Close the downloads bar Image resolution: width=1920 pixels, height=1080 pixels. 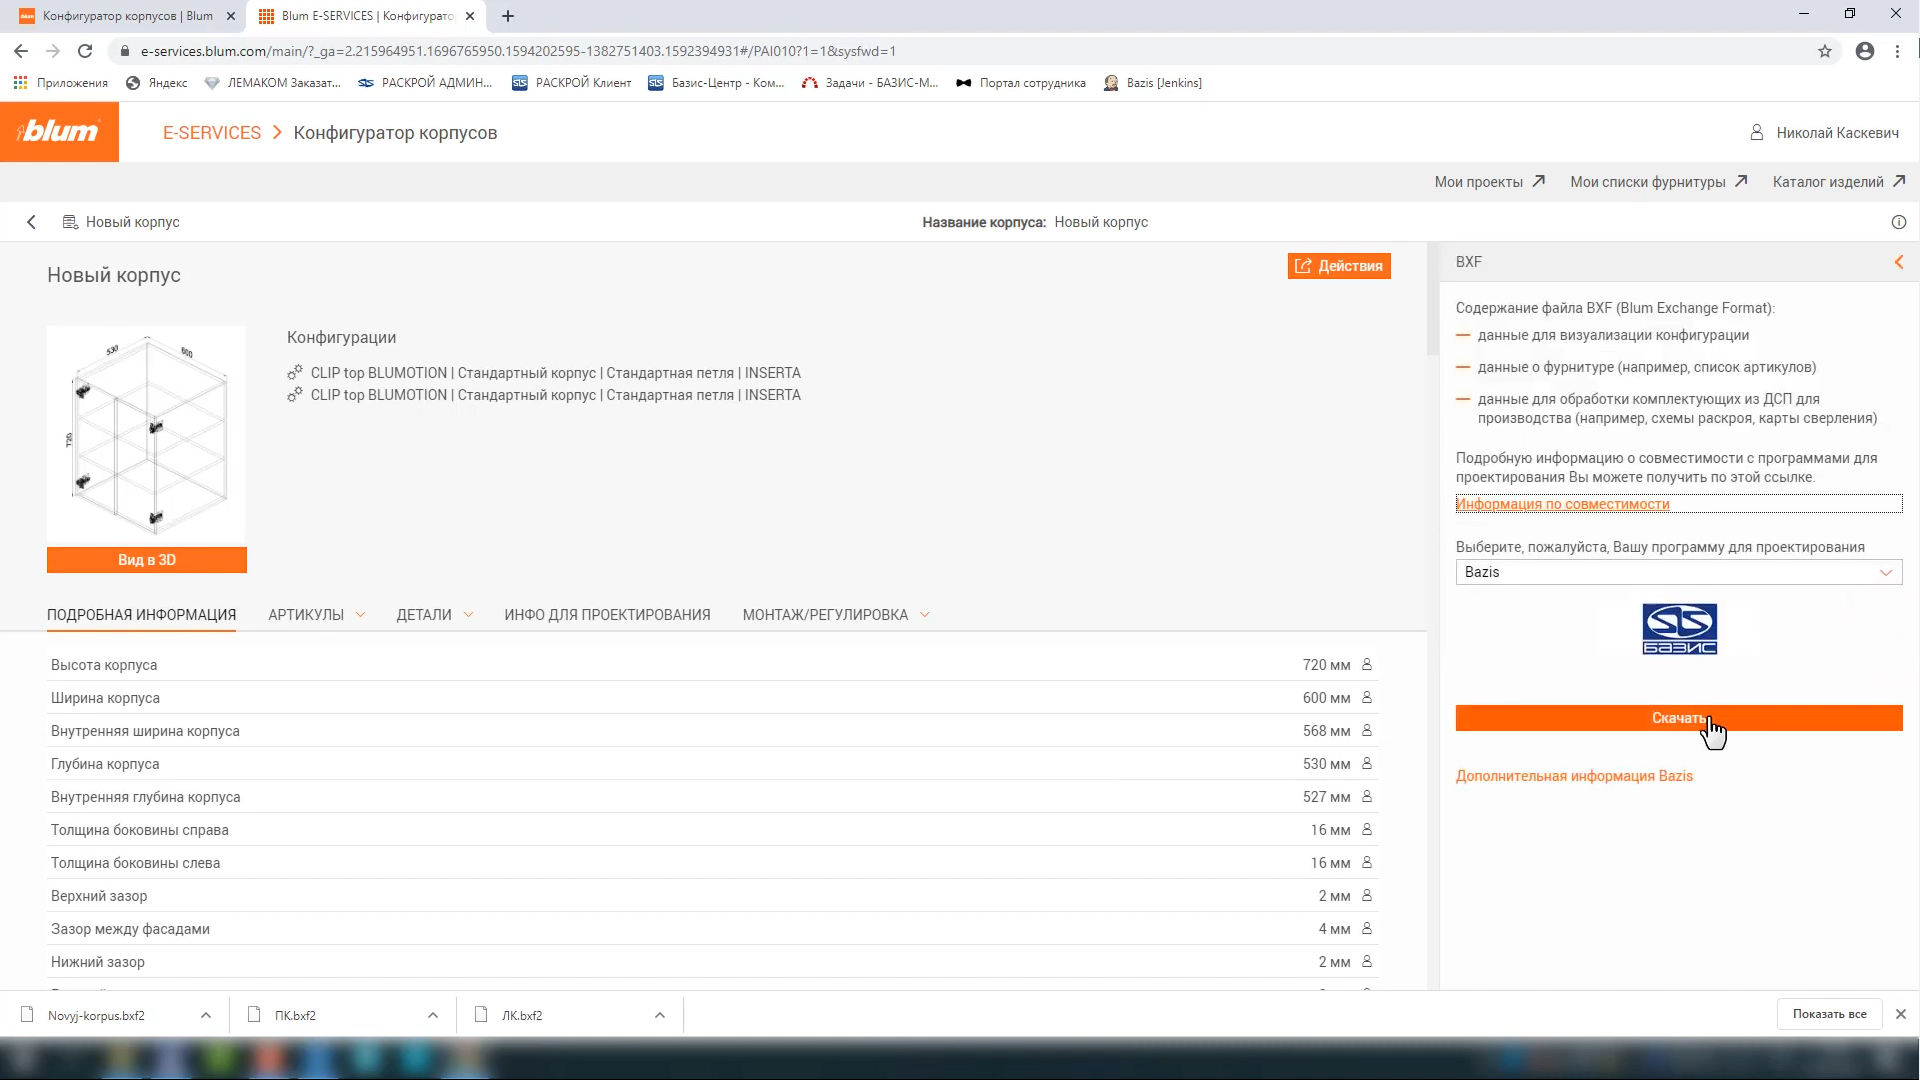(x=1901, y=1014)
